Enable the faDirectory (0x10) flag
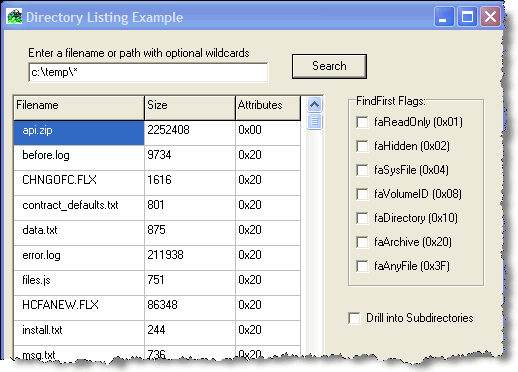Screen dimensions: 518x372 point(362,218)
